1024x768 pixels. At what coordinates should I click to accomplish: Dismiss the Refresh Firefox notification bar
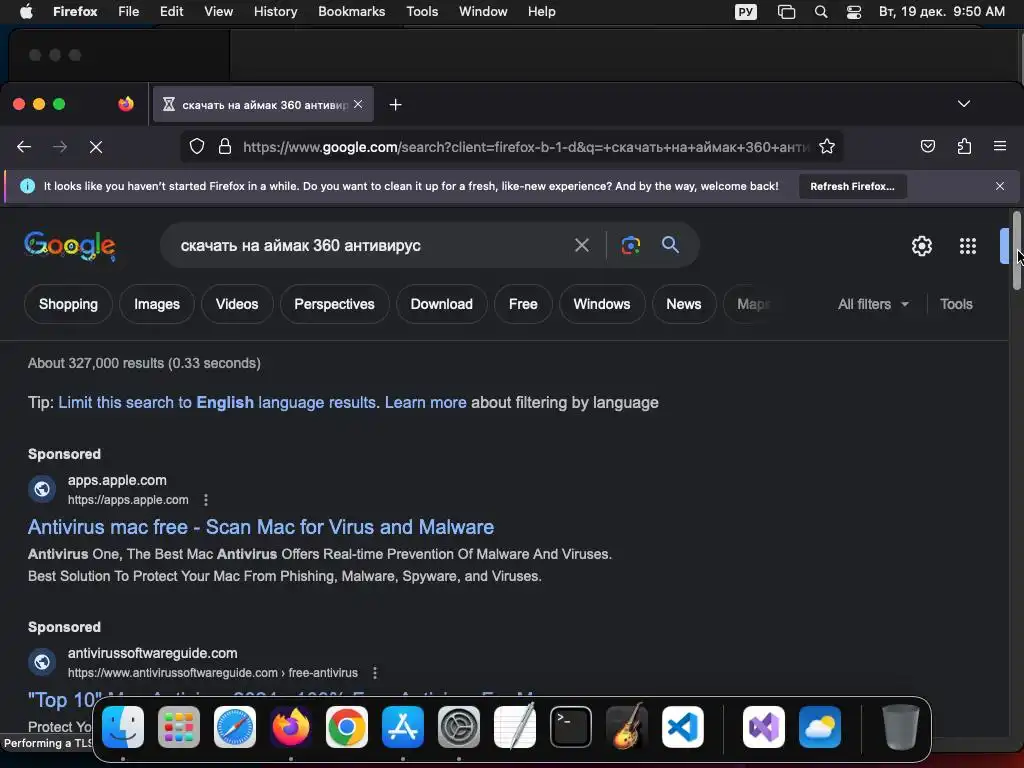click(1000, 186)
